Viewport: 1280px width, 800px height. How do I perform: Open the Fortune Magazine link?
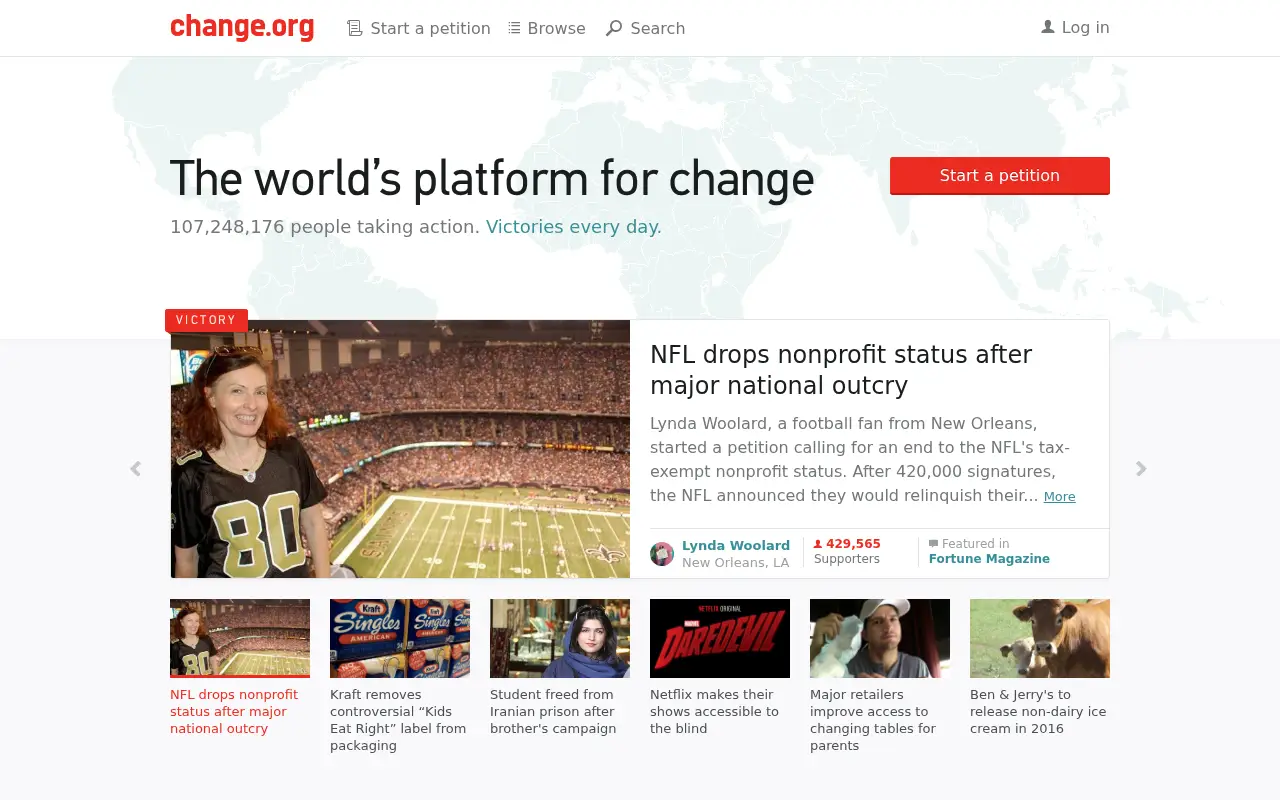click(989, 559)
